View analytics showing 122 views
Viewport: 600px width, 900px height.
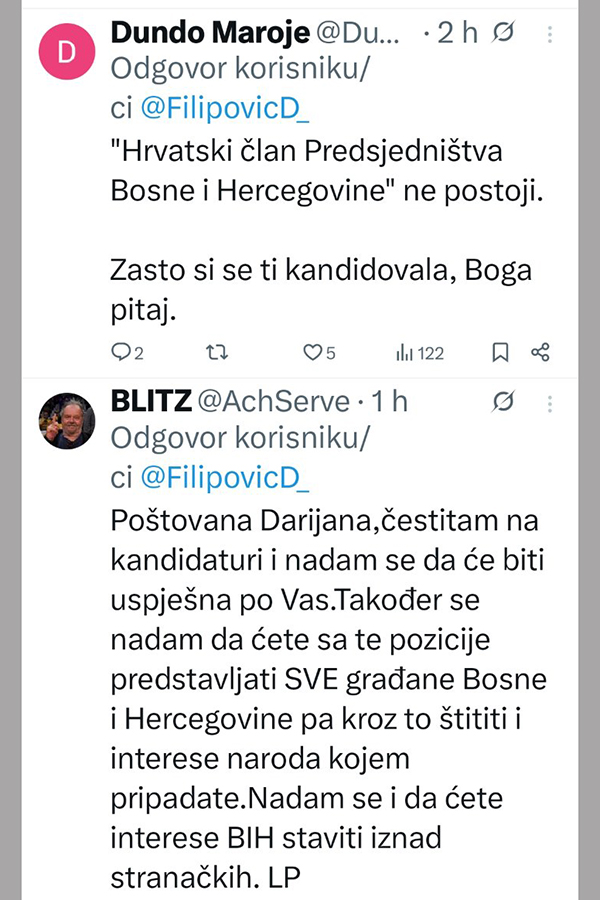pyautogui.click(x=419, y=352)
